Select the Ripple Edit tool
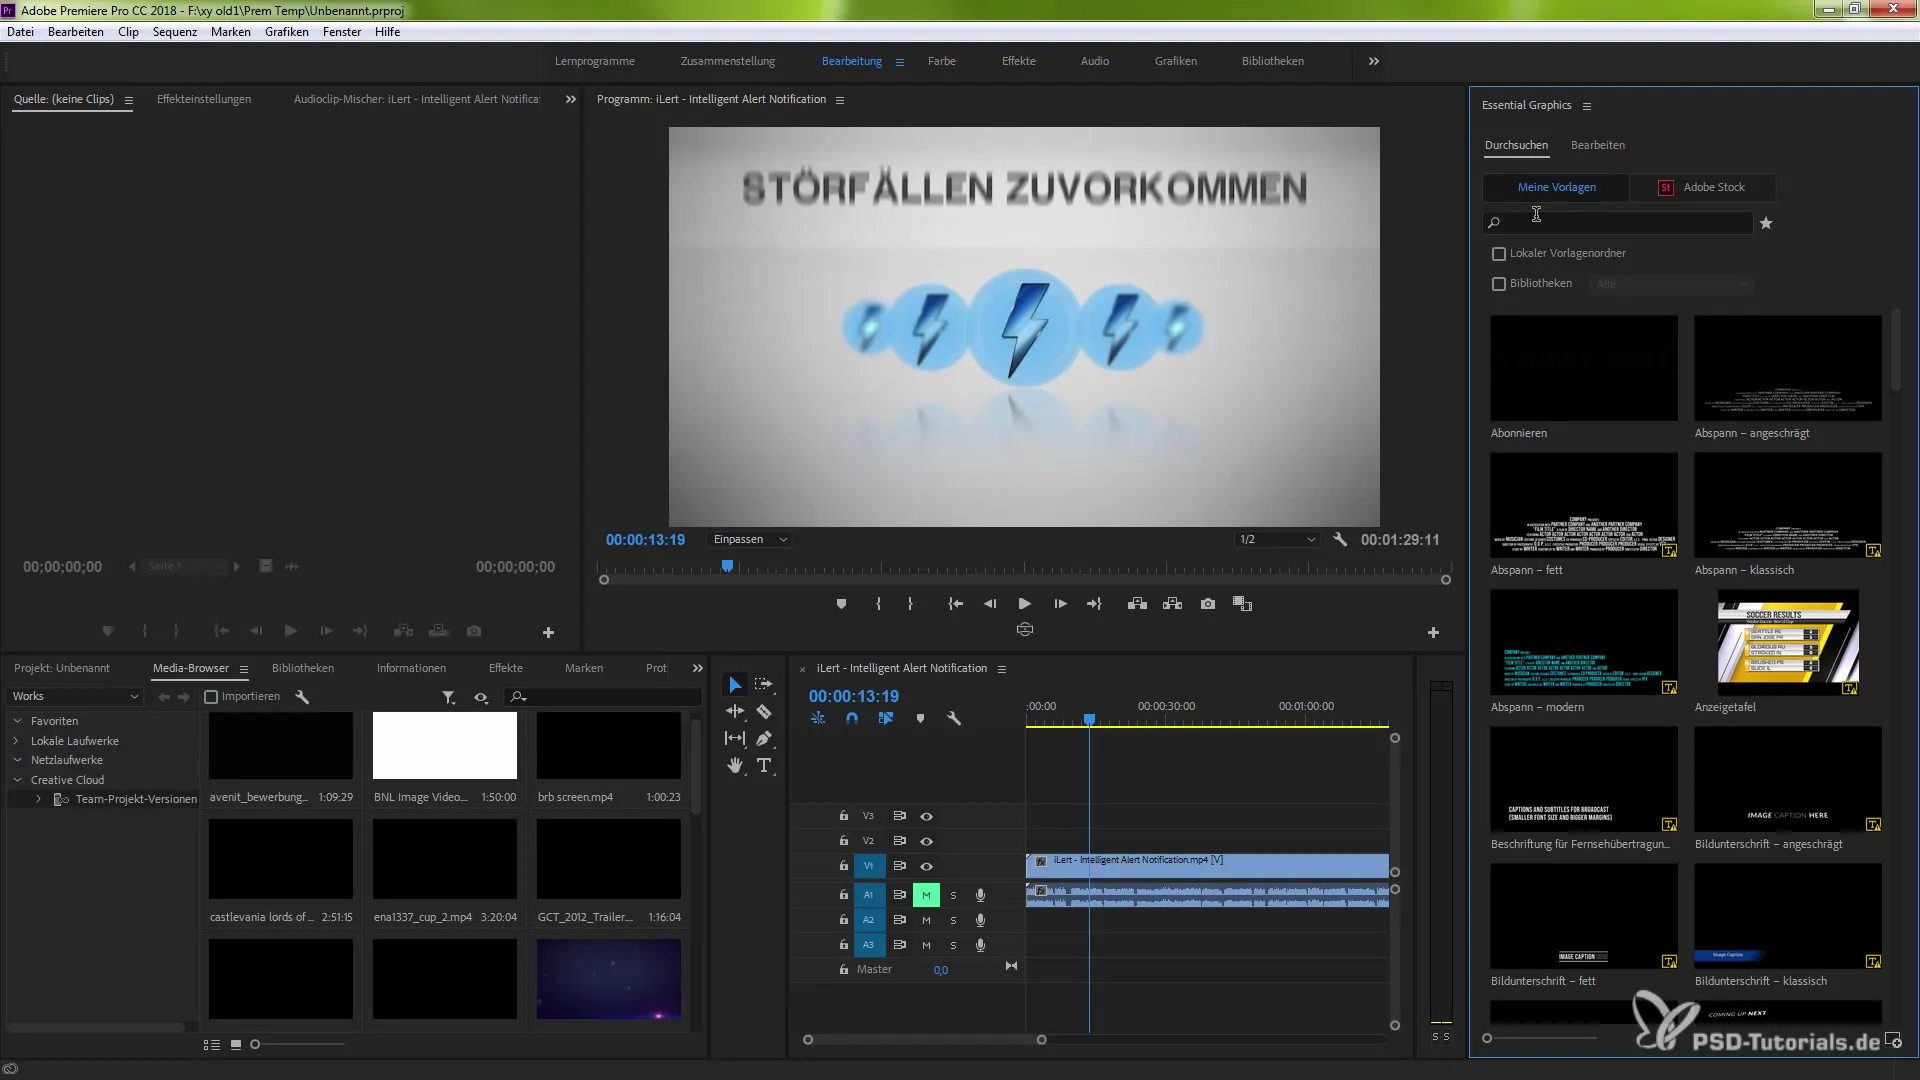Image resolution: width=1920 pixels, height=1080 pixels. 735,711
